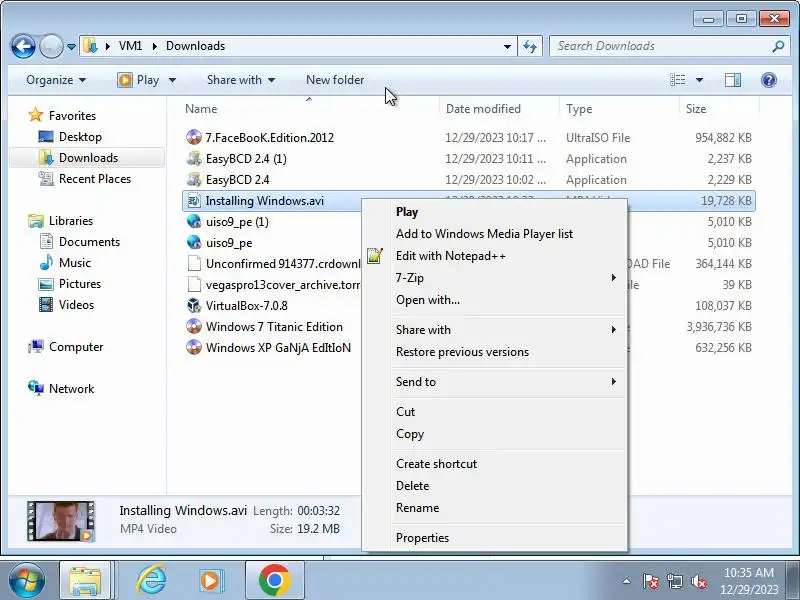Image resolution: width=800 pixels, height=600 pixels.
Task: Open Recent Places in Favorites
Action: (95, 179)
